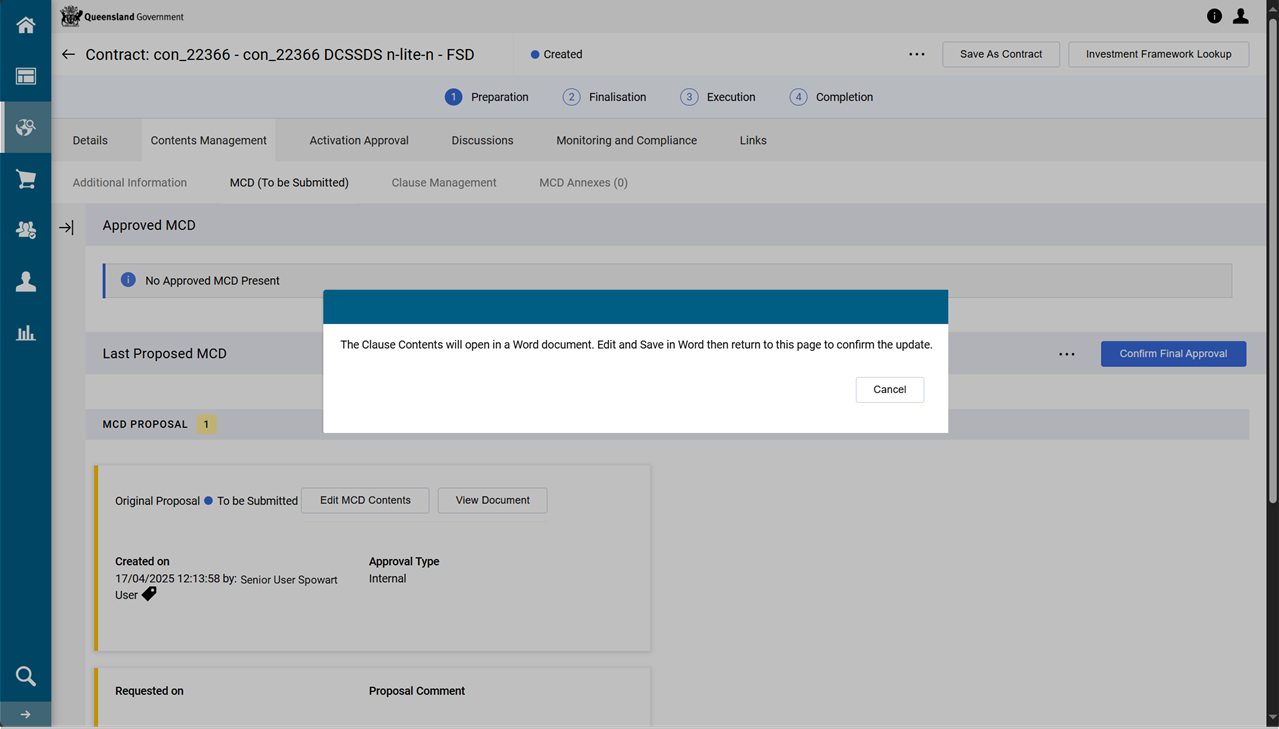Viewport: 1279px width, 729px height.
Task: Click the search magnifier icon
Action: 26,676
